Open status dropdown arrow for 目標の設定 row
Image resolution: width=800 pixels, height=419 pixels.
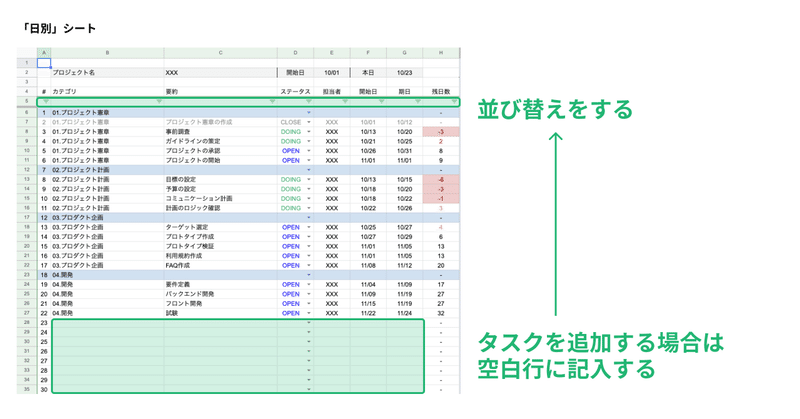tap(309, 180)
